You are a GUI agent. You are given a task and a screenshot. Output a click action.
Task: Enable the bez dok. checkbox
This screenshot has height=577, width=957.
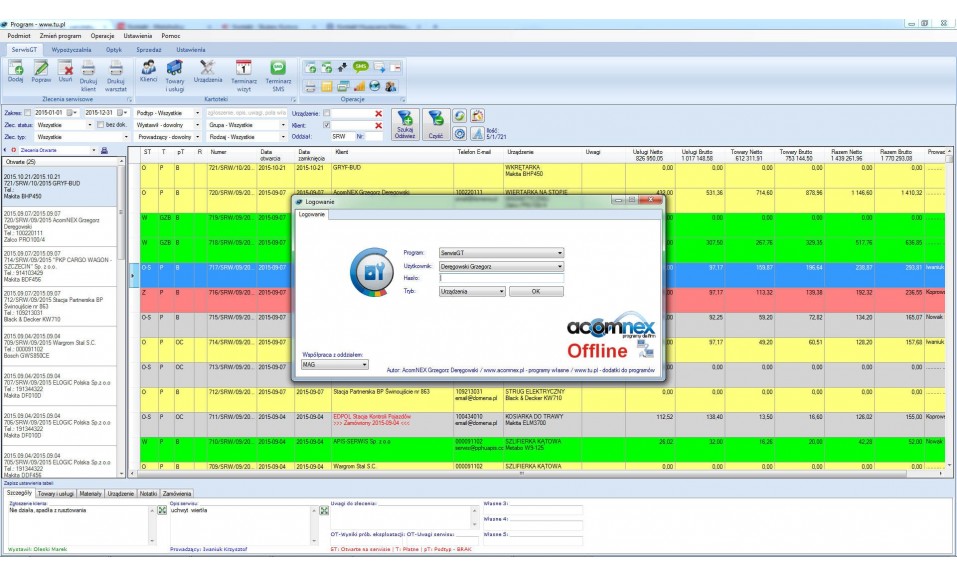tap(100, 125)
